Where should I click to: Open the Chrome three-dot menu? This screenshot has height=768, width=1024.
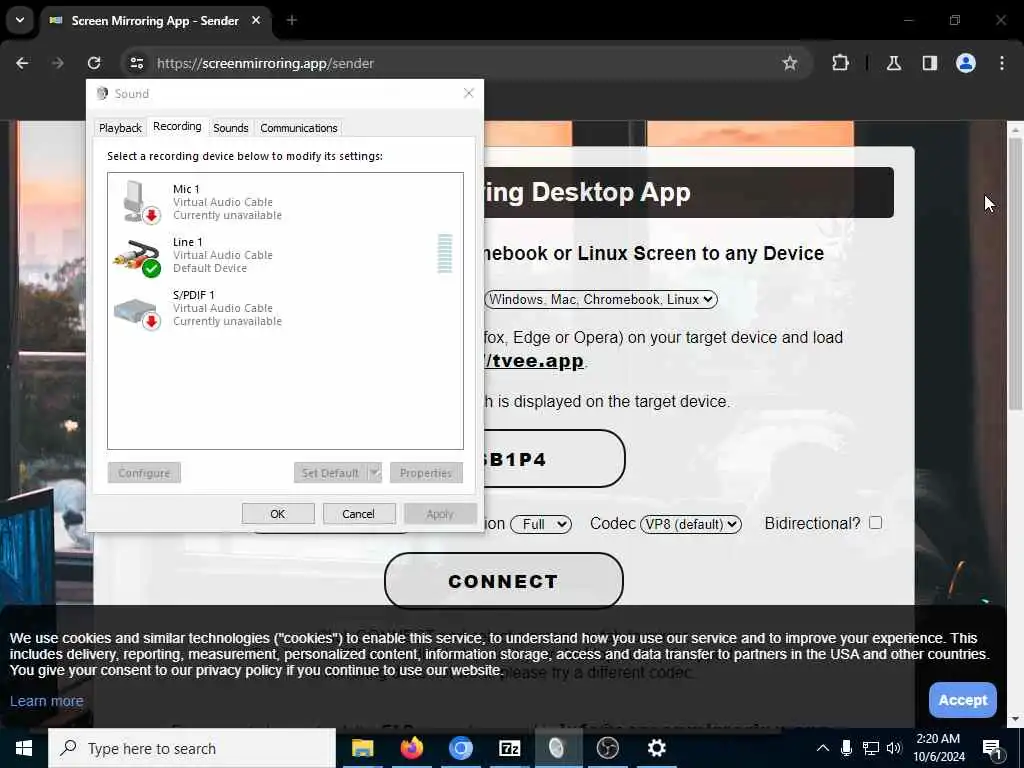coord(1002,63)
